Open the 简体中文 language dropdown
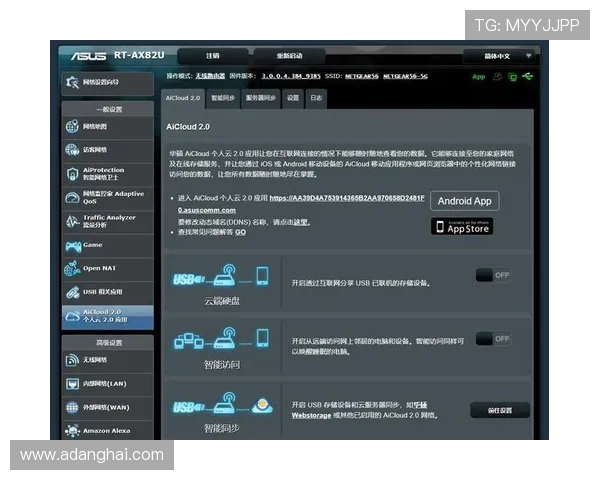The width and height of the screenshot is (600, 480). (501, 56)
